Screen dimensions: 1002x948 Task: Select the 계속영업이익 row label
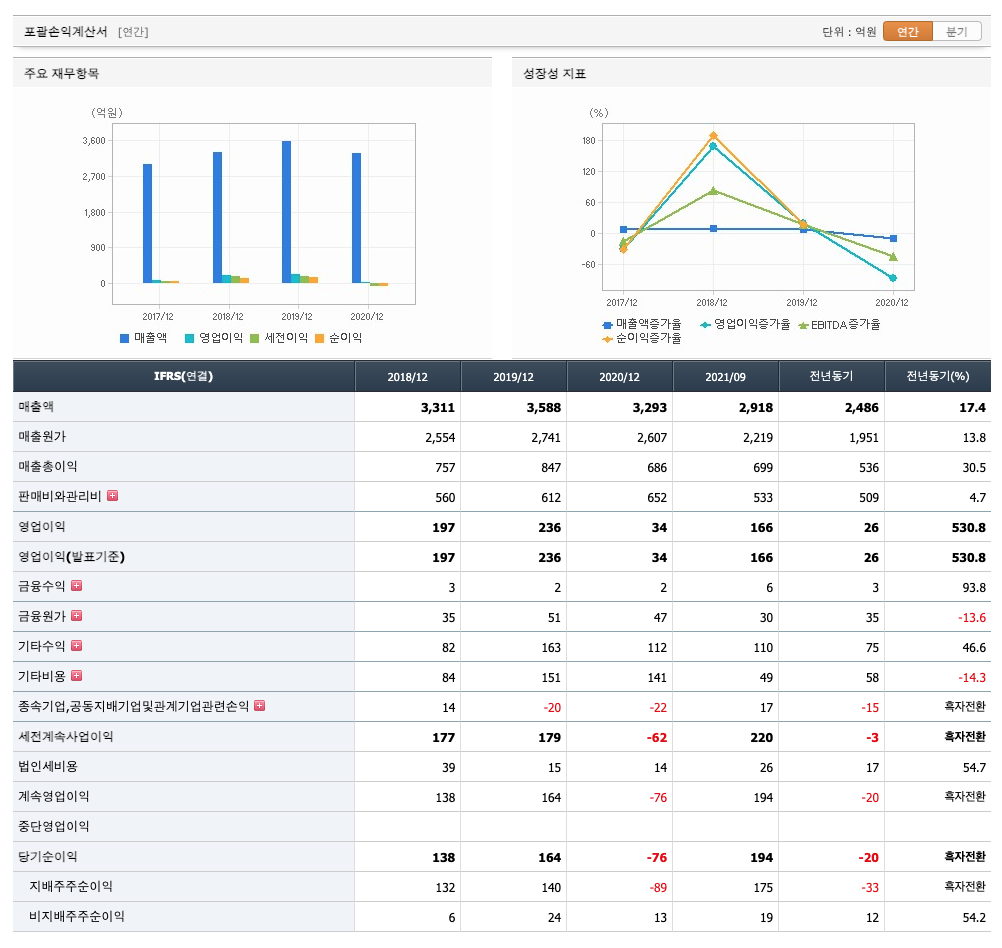point(54,796)
